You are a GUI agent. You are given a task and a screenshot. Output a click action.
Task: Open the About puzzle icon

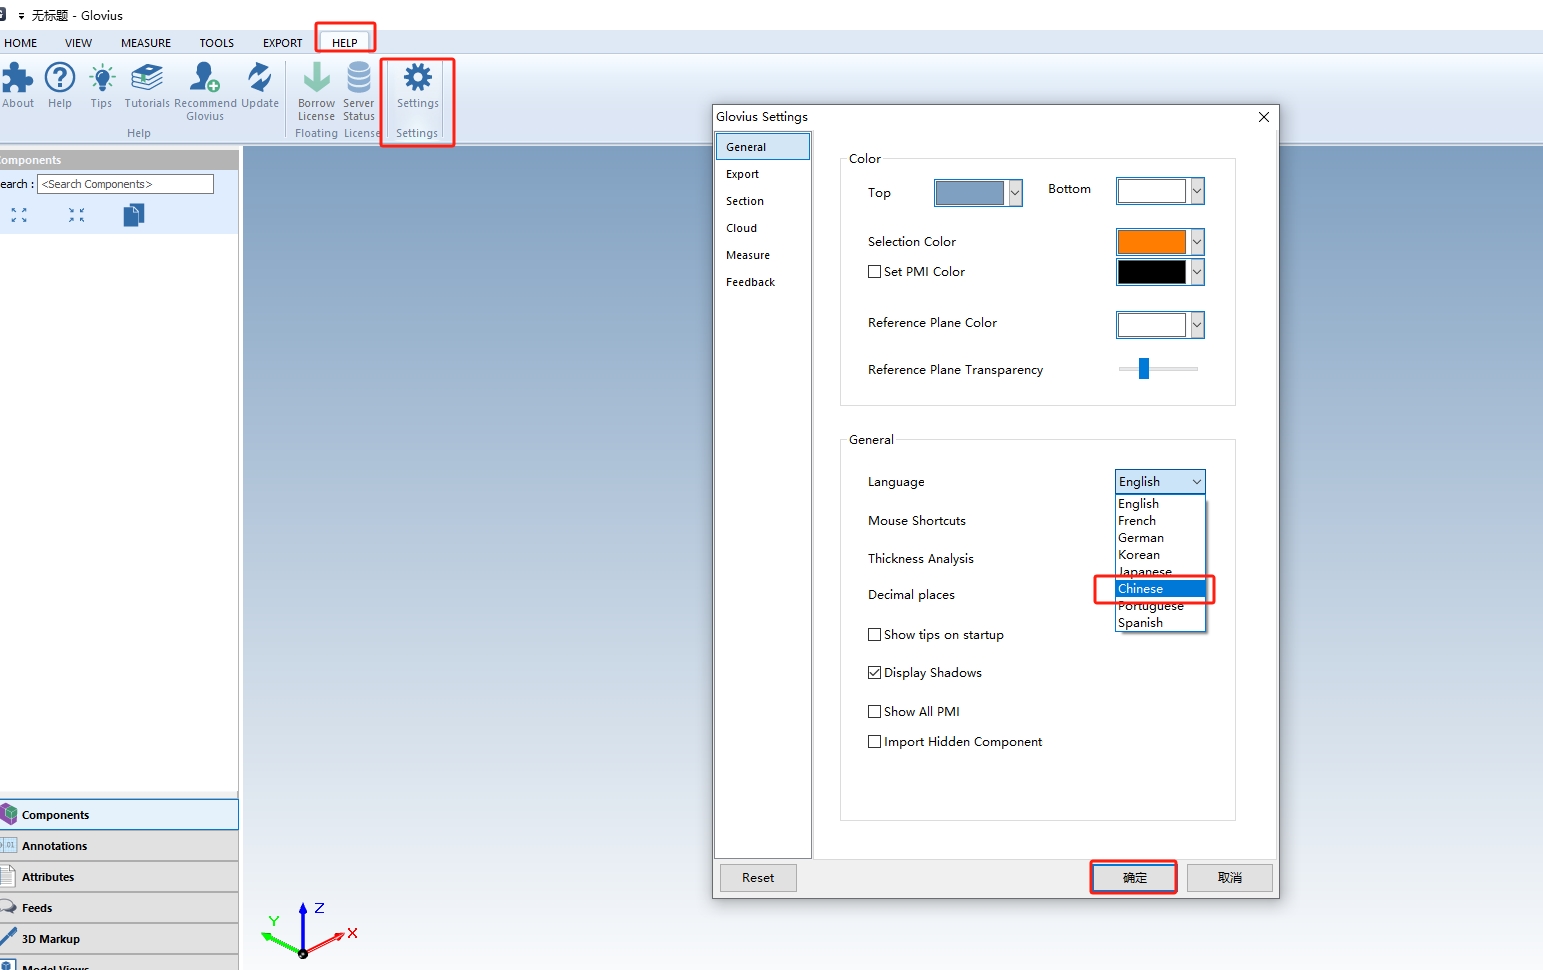click(17, 79)
